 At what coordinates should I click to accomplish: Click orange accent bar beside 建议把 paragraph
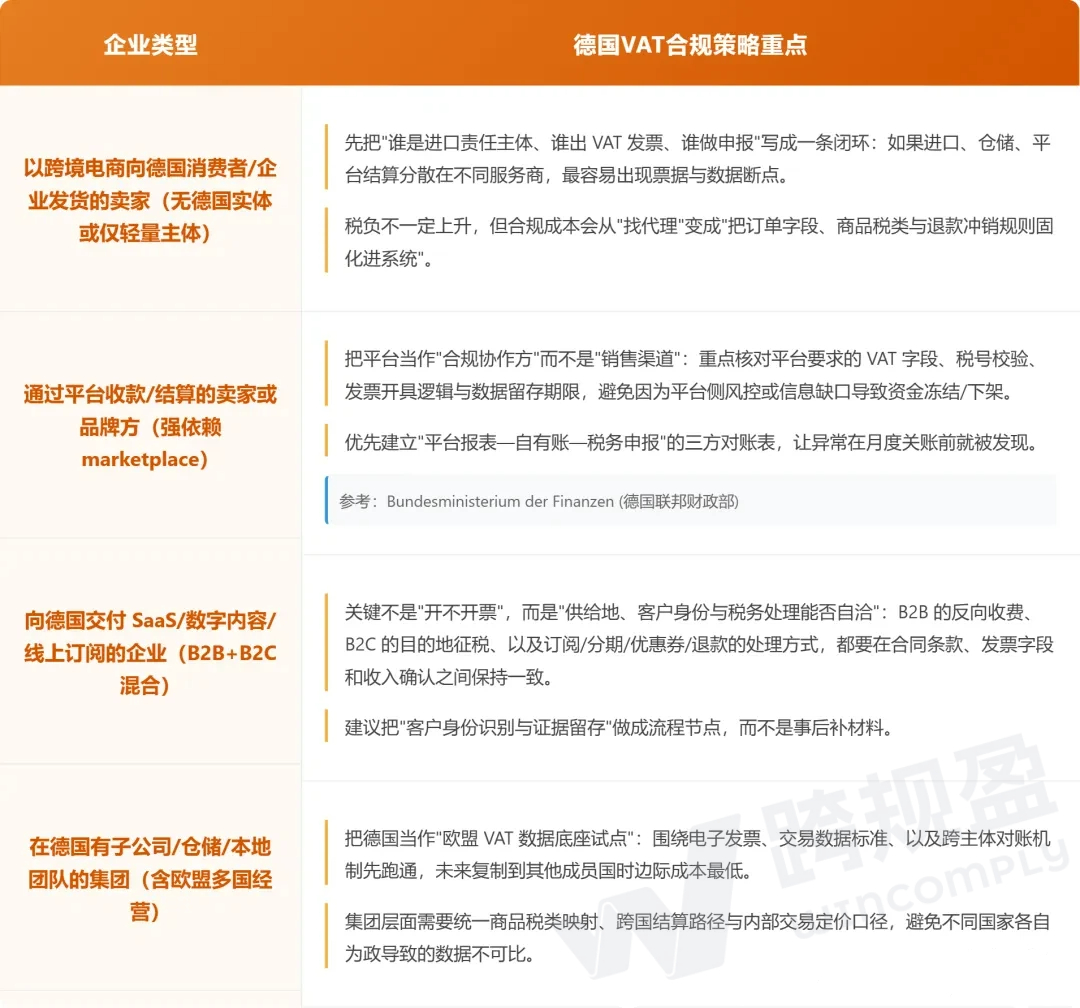point(327,727)
